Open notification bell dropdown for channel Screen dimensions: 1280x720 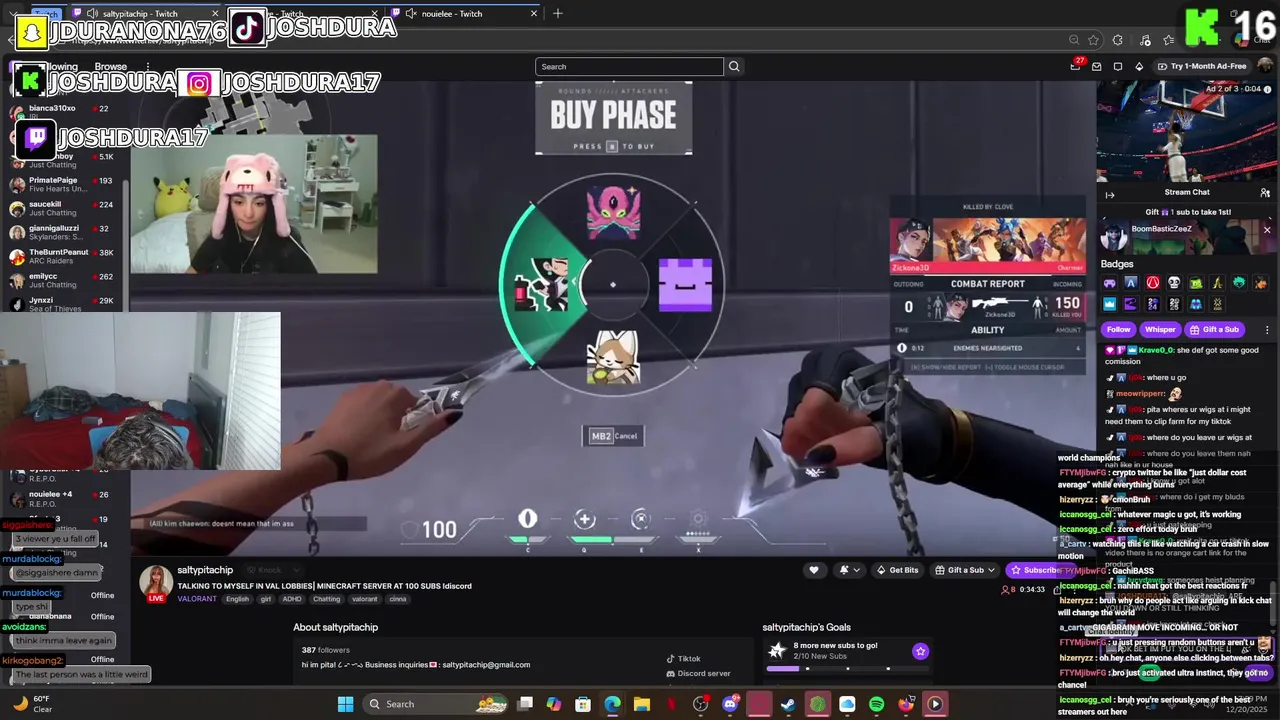[x=849, y=570]
